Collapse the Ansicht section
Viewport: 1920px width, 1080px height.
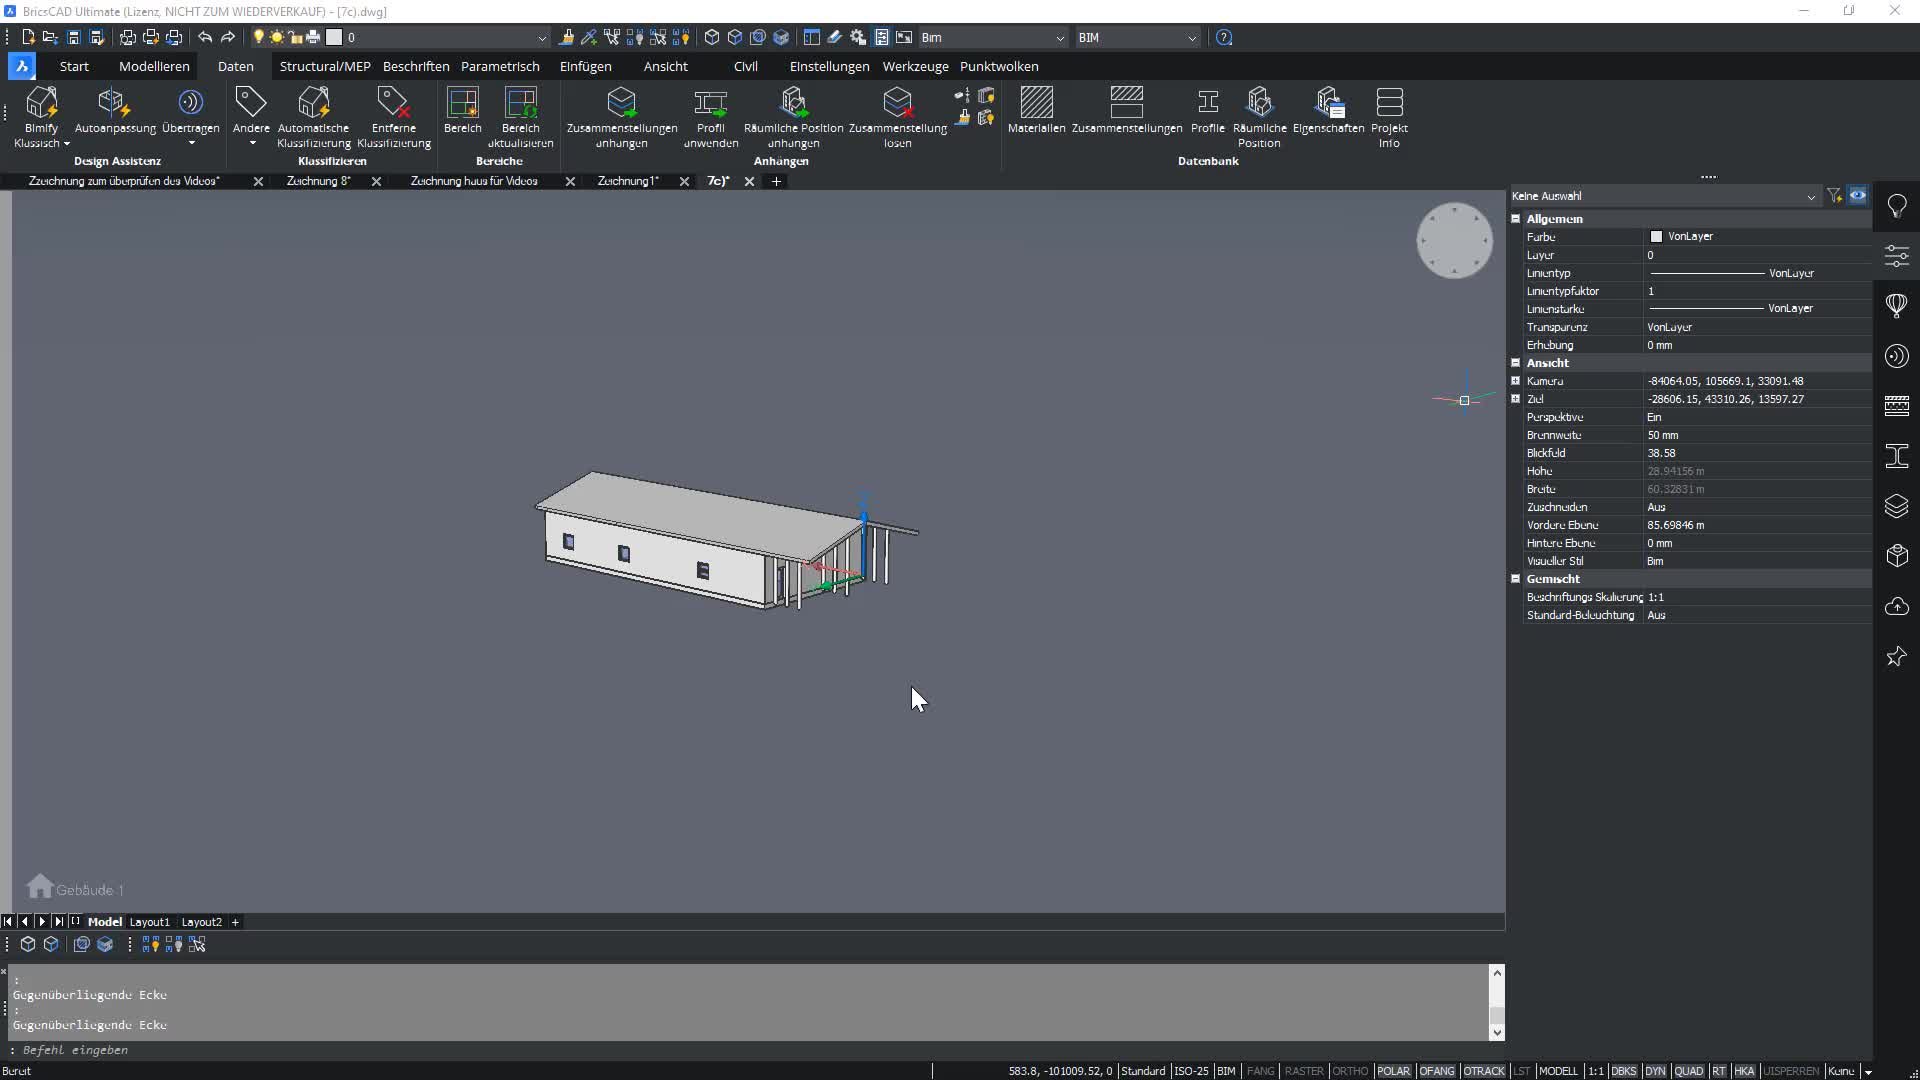pos(1515,363)
